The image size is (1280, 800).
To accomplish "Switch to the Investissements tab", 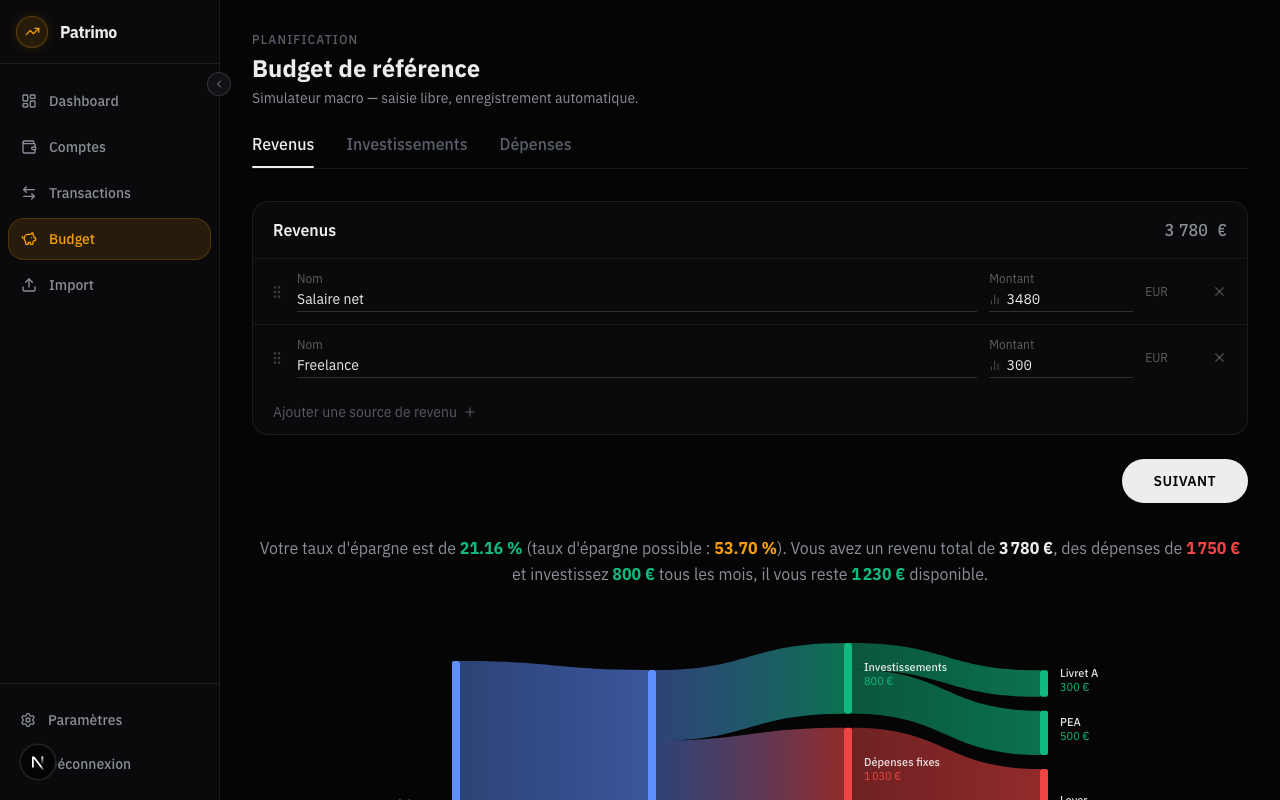I will point(407,144).
